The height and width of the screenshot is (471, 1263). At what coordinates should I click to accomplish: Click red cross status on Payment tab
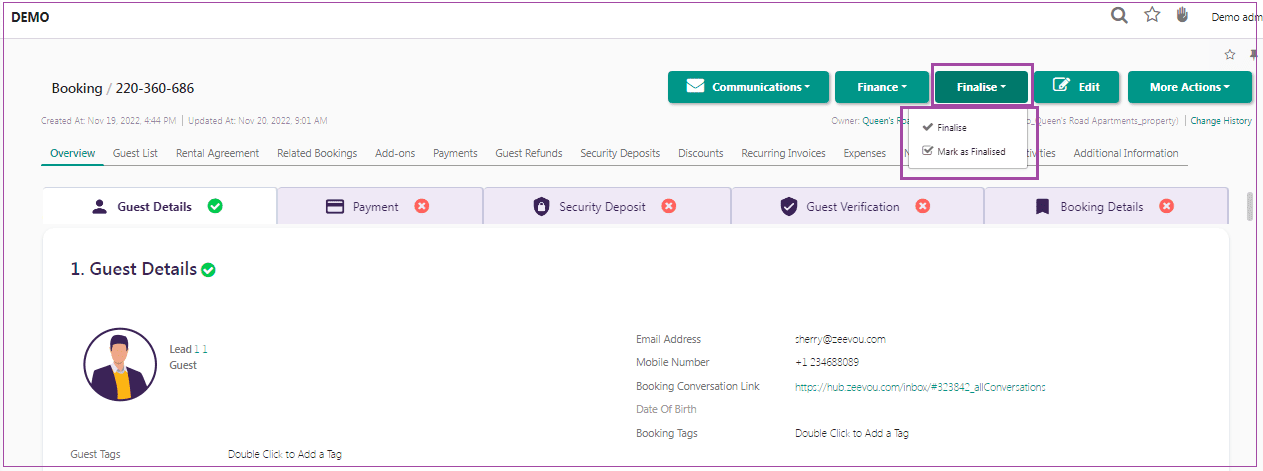click(422, 206)
